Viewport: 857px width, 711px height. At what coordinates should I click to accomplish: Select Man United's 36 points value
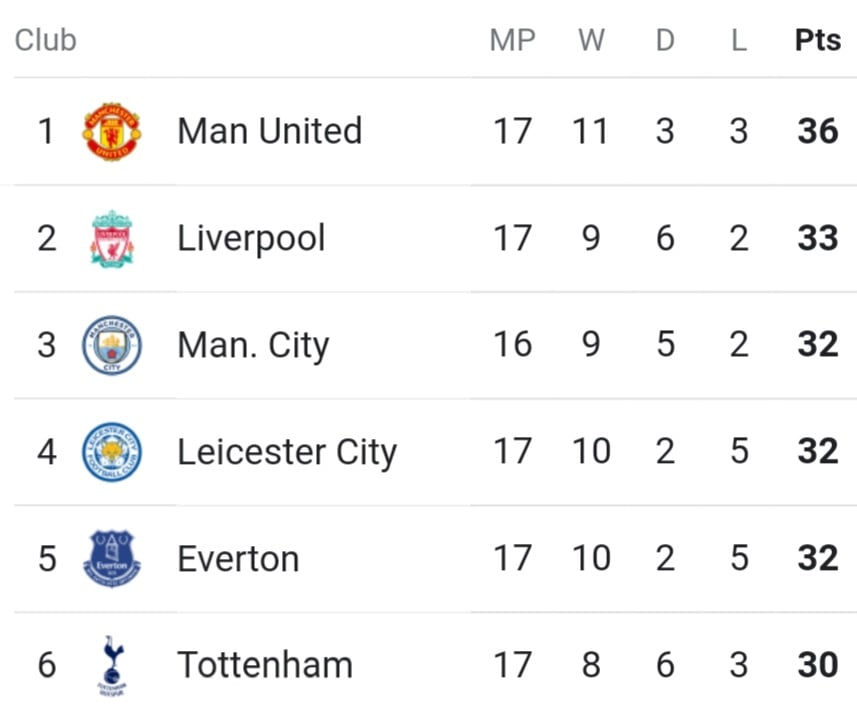pyautogui.click(x=818, y=131)
